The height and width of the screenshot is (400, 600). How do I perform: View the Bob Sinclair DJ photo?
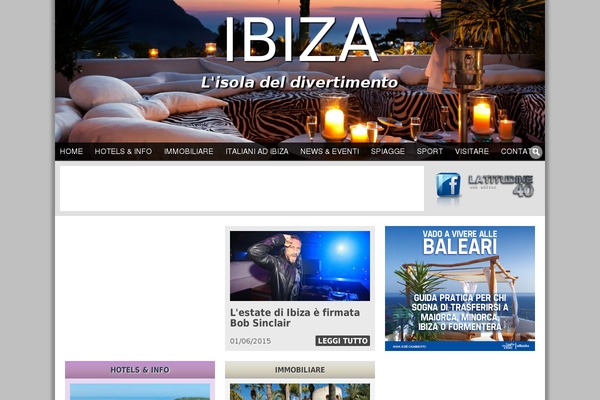(x=300, y=266)
